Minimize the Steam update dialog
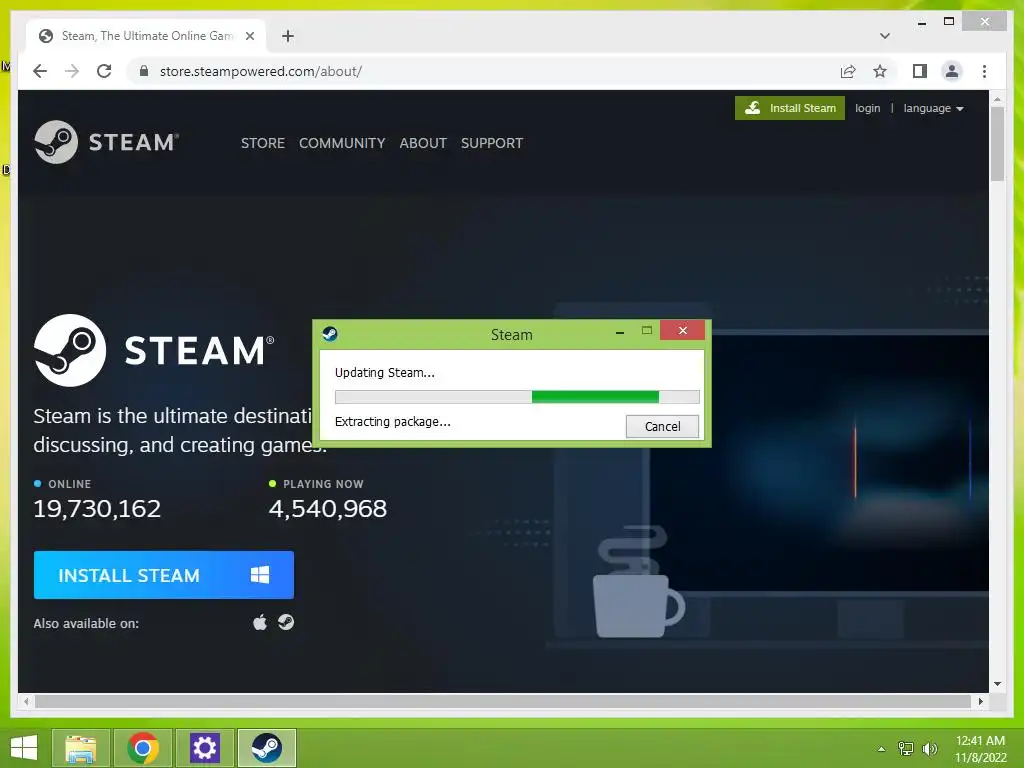 pyautogui.click(x=620, y=332)
